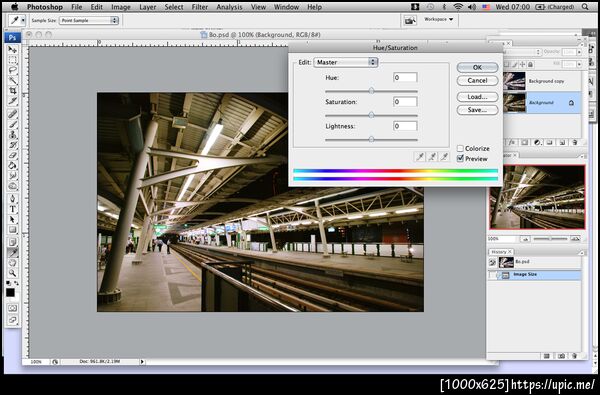Delete history state with History trash icon

coord(574,356)
